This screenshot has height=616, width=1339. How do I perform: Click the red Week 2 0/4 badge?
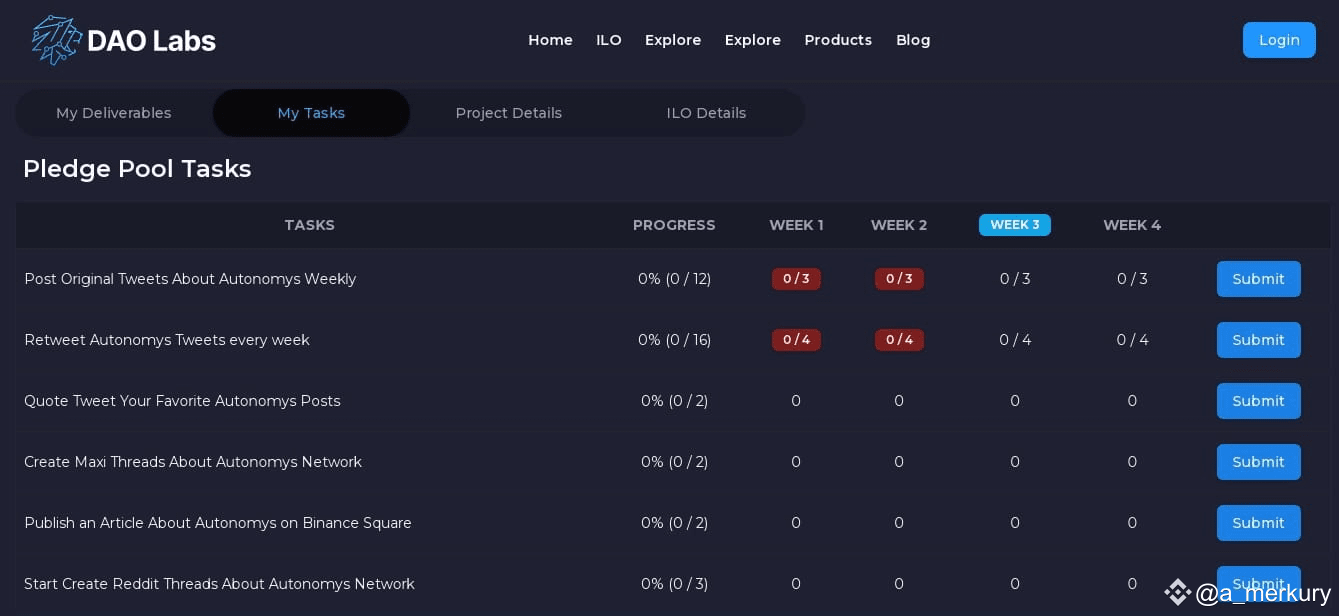click(x=899, y=340)
